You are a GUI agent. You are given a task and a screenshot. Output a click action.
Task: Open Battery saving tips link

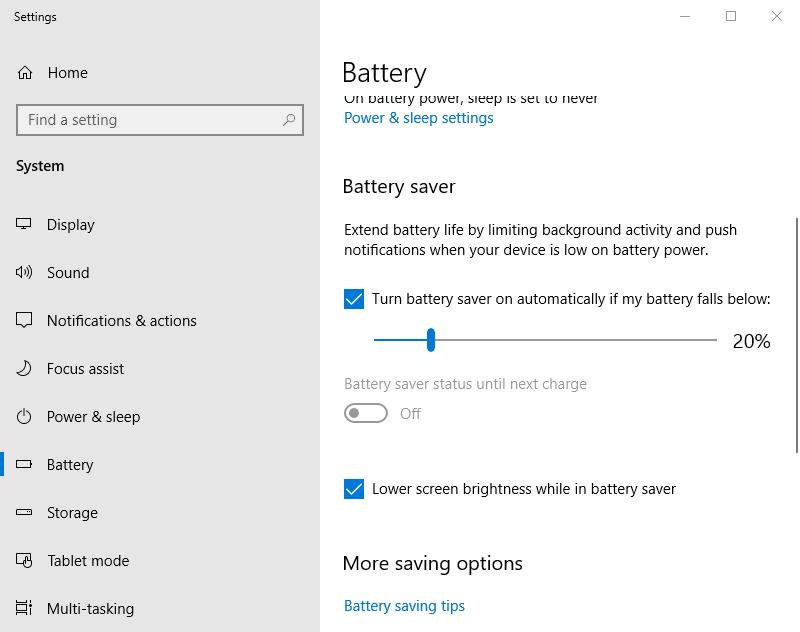(x=404, y=605)
